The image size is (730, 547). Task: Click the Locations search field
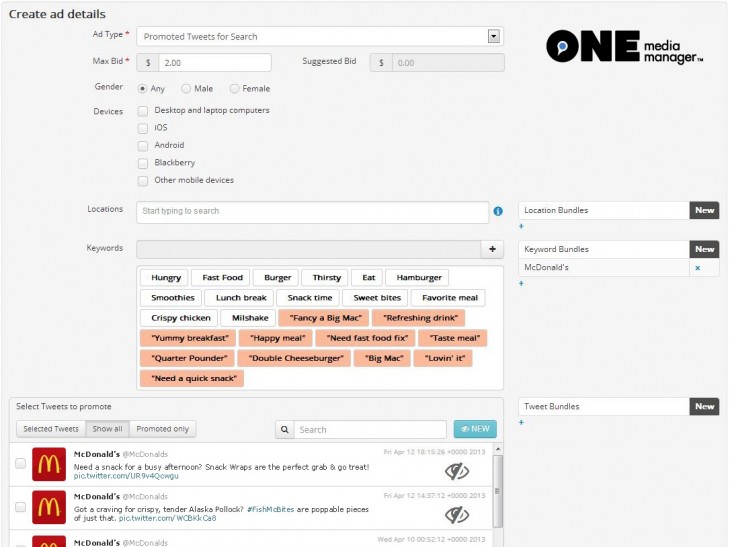click(x=312, y=211)
